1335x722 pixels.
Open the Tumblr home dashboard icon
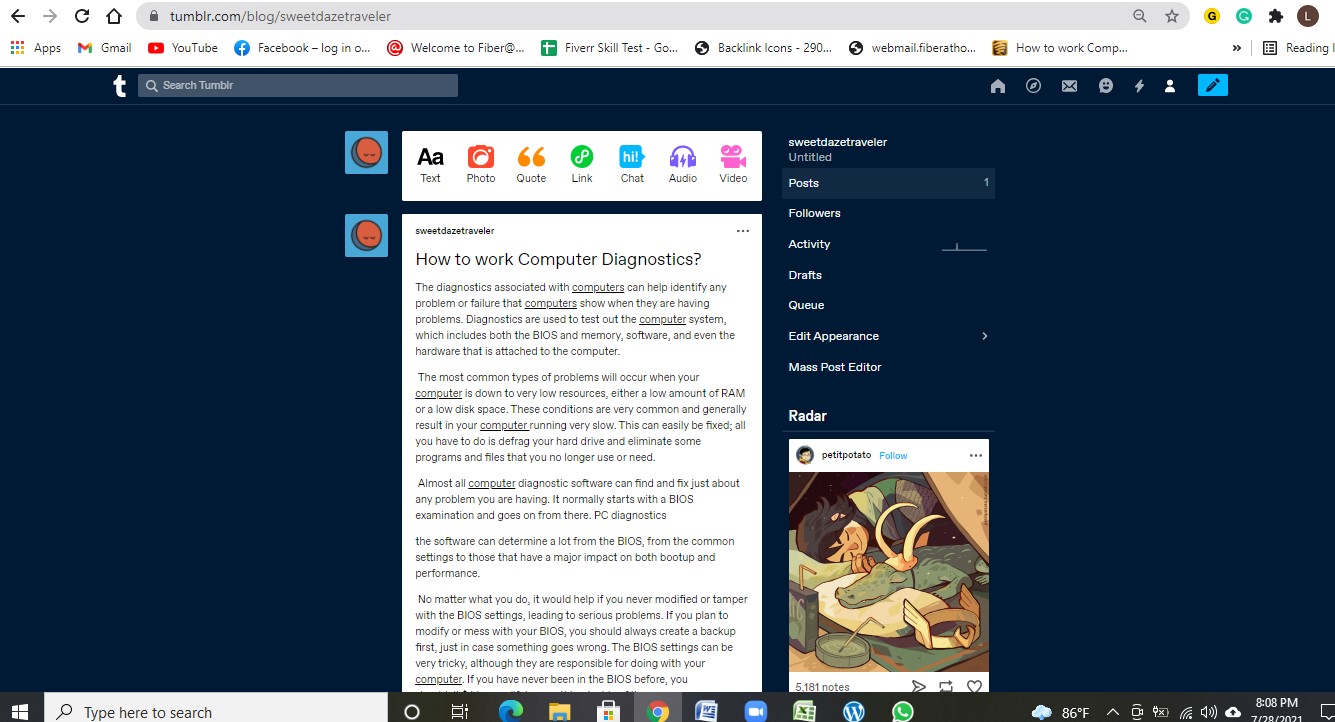point(997,86)
